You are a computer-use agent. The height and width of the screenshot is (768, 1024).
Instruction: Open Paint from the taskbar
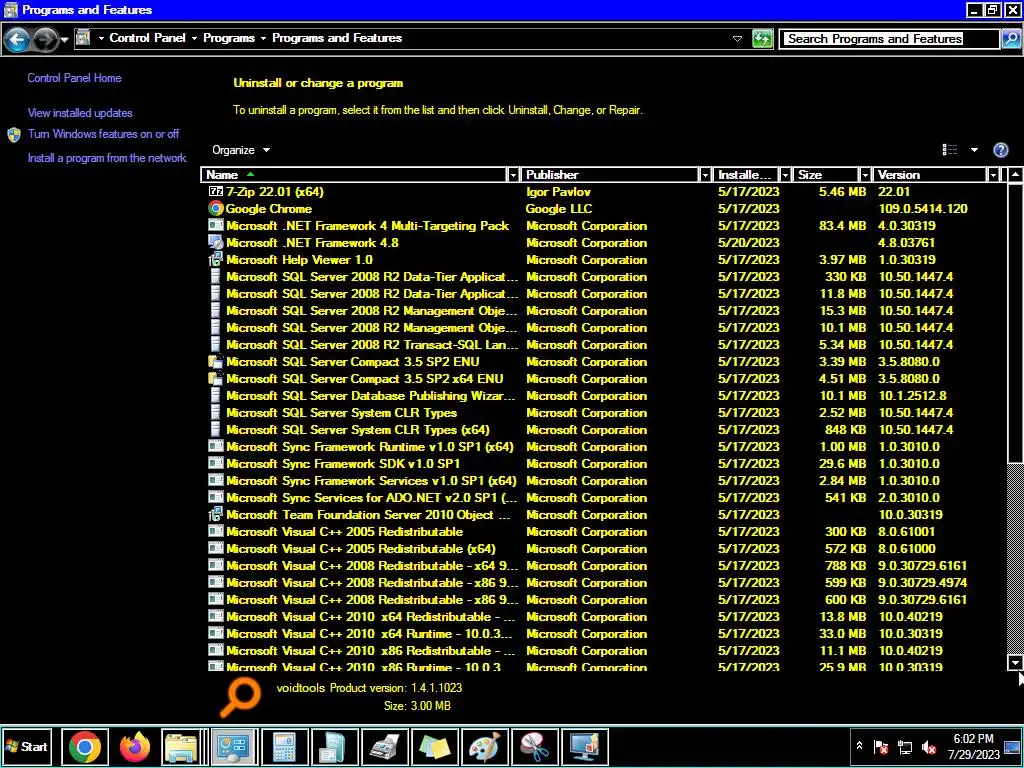(x=484, y=746)
